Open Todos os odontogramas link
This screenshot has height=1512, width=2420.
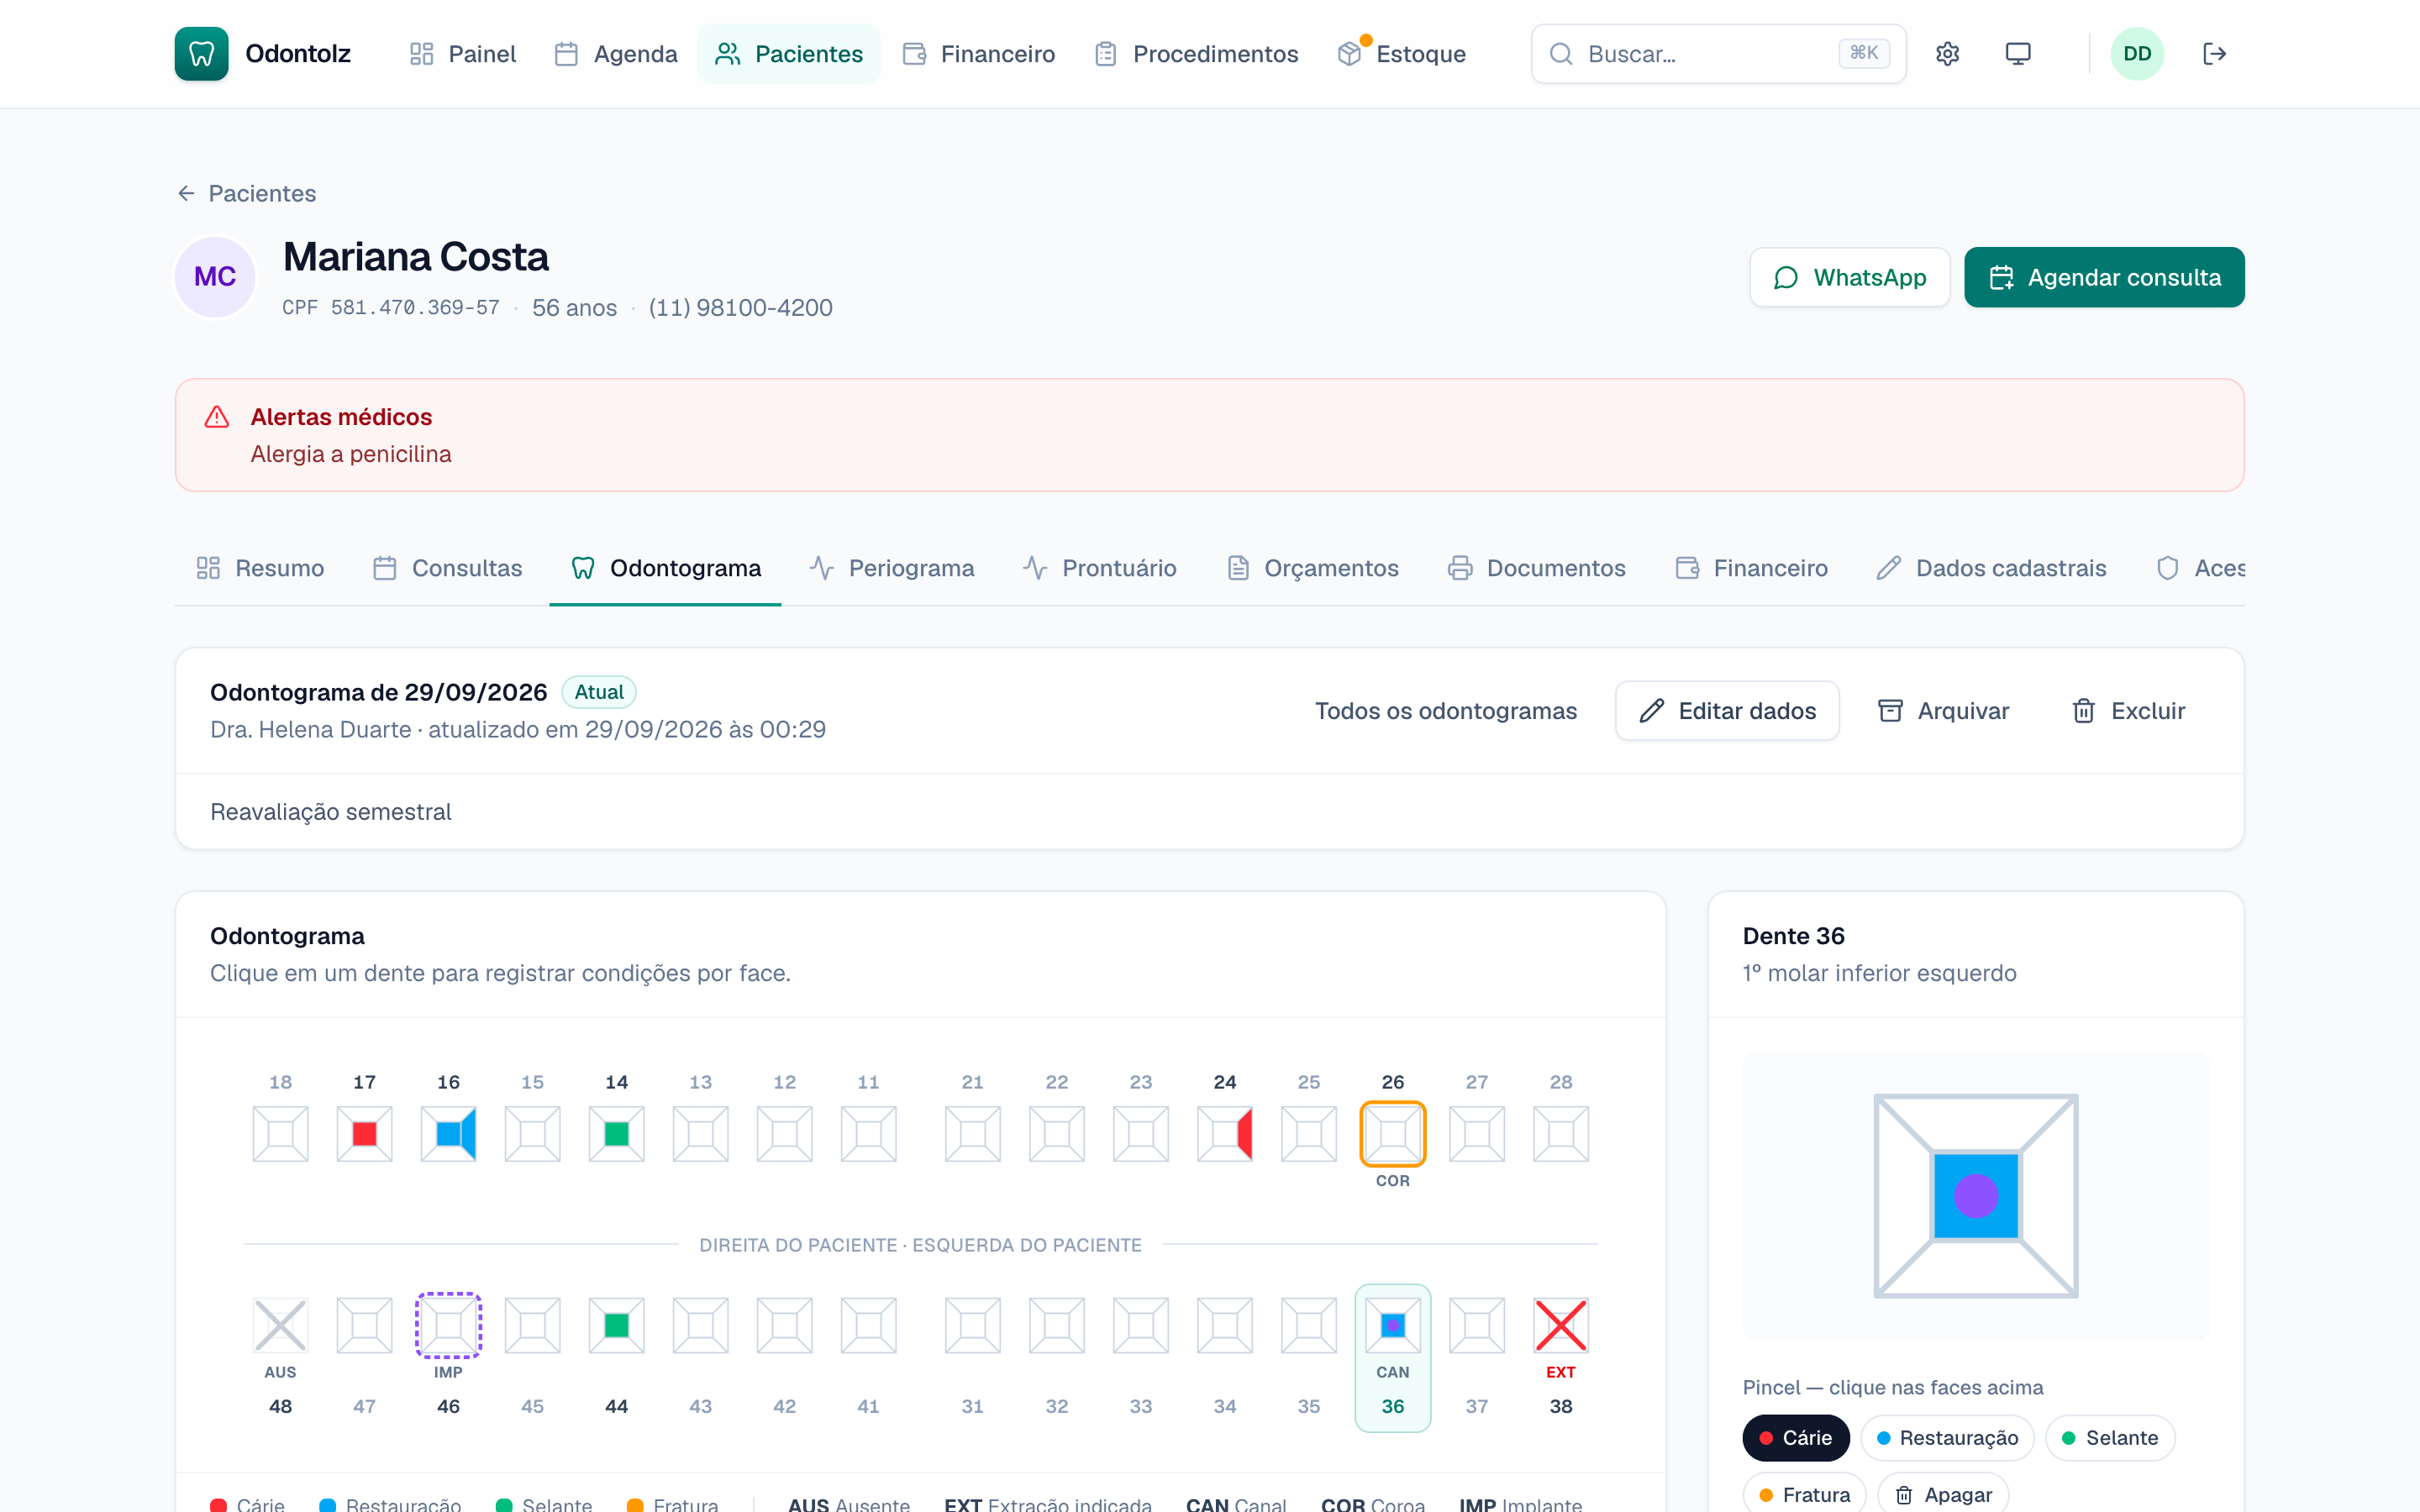coord(1445,711)
